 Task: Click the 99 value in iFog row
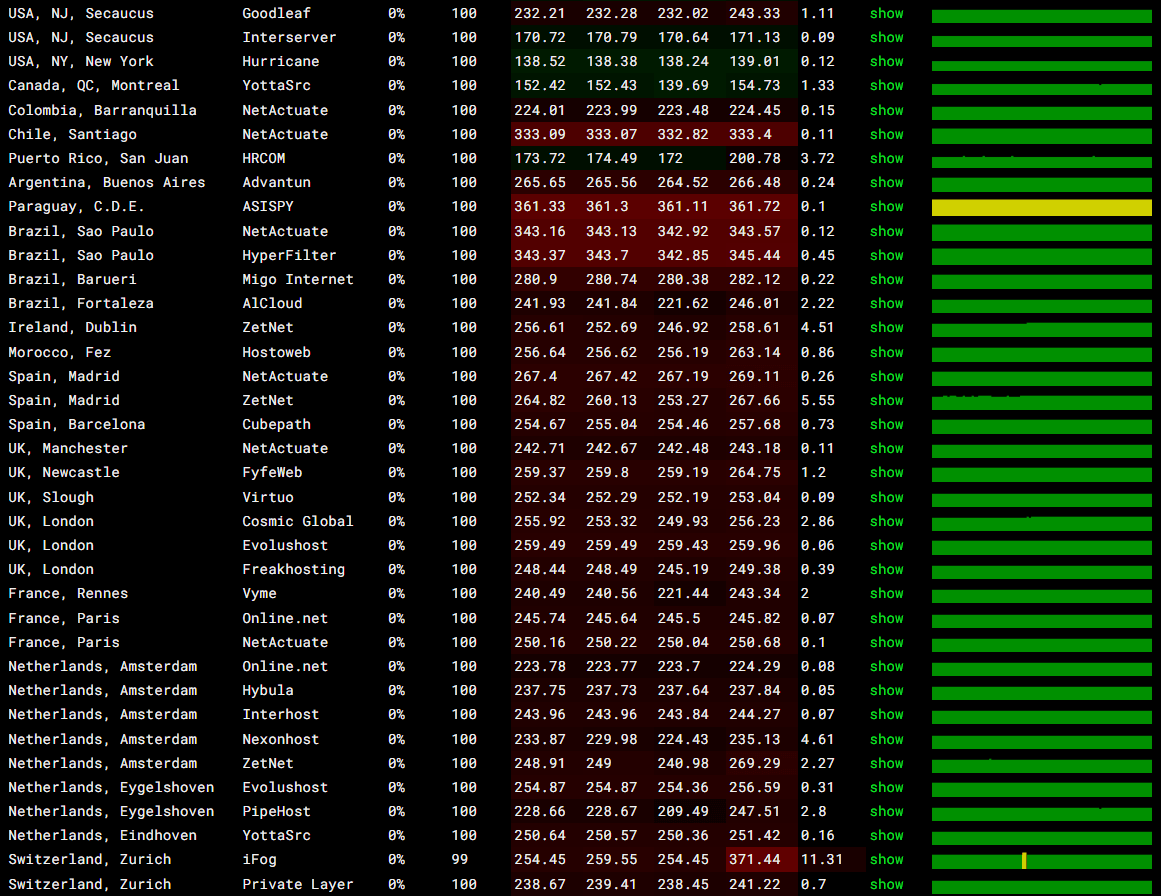point(460,860)
